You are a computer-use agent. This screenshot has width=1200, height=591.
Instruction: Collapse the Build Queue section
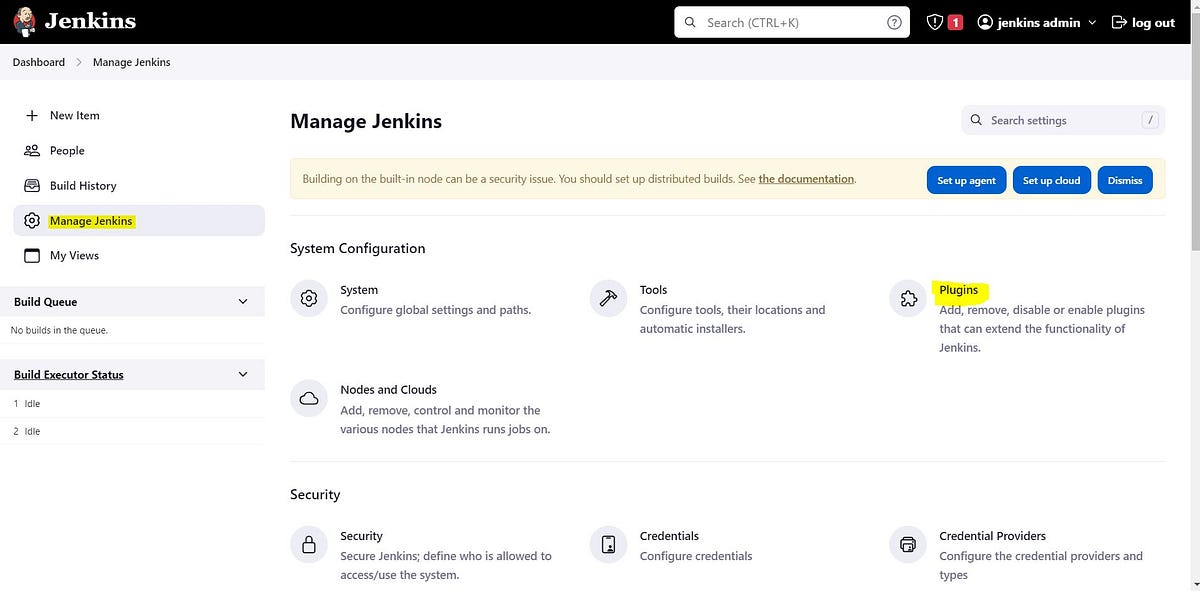coord(242,301)
